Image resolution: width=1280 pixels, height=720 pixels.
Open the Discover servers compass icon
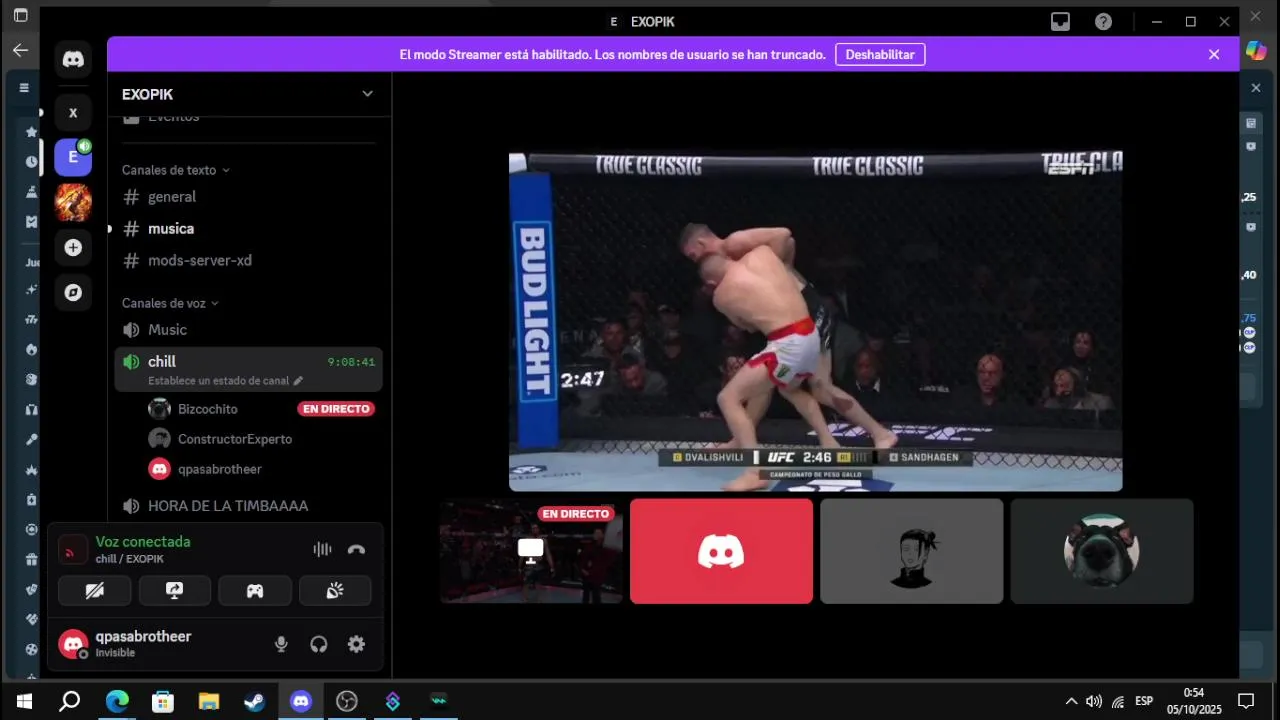[73, 292]
